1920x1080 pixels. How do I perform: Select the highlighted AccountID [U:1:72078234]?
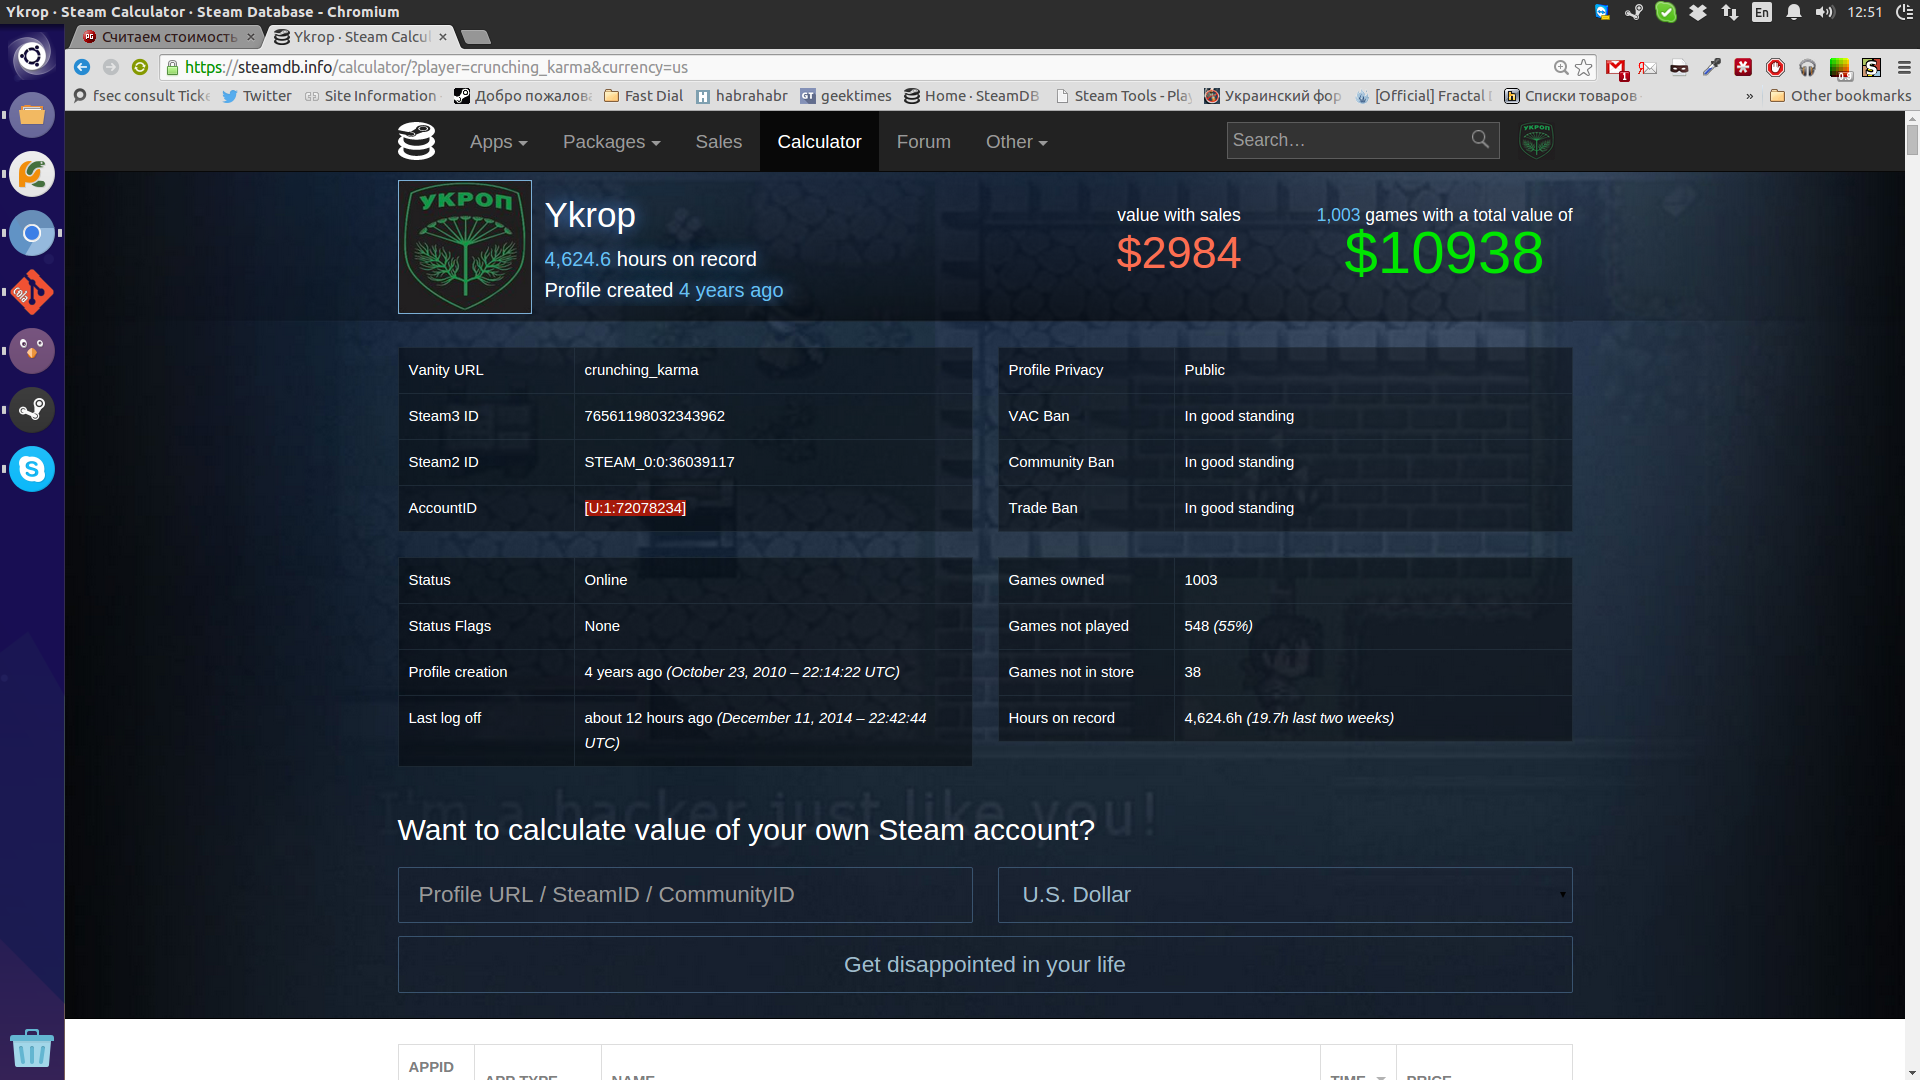pos(635,508)
